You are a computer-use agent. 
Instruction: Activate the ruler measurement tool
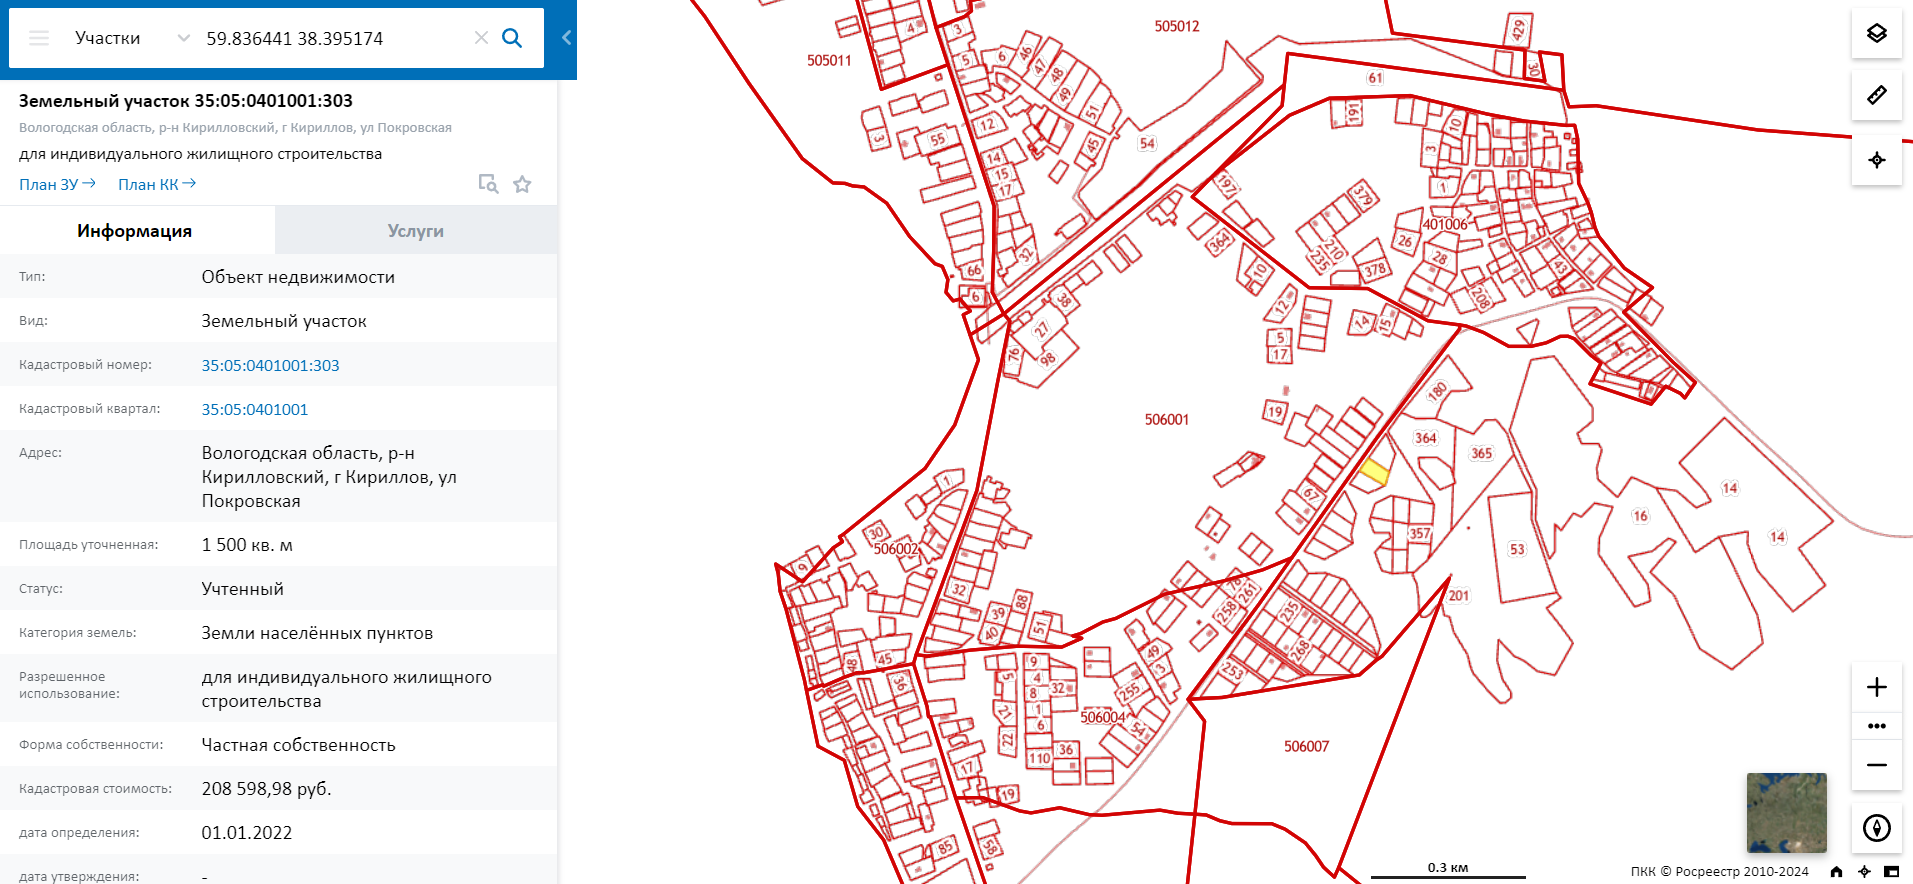click(1877, 95)
